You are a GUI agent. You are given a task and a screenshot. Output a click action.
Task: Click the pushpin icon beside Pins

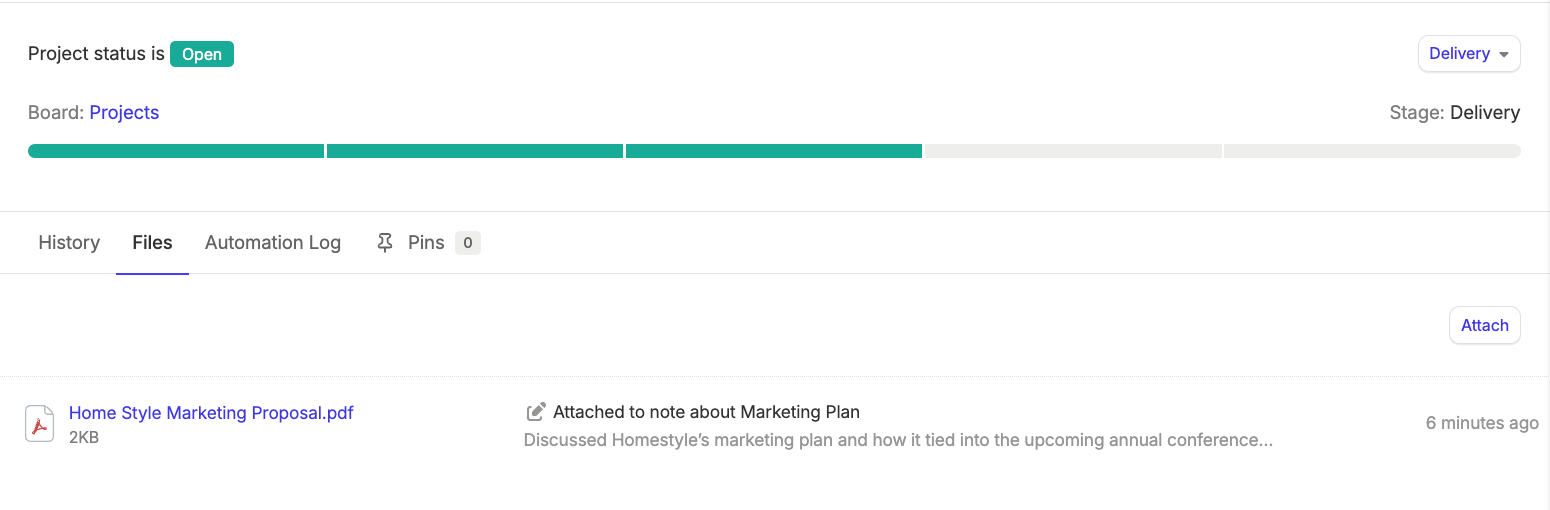point(385,243)
